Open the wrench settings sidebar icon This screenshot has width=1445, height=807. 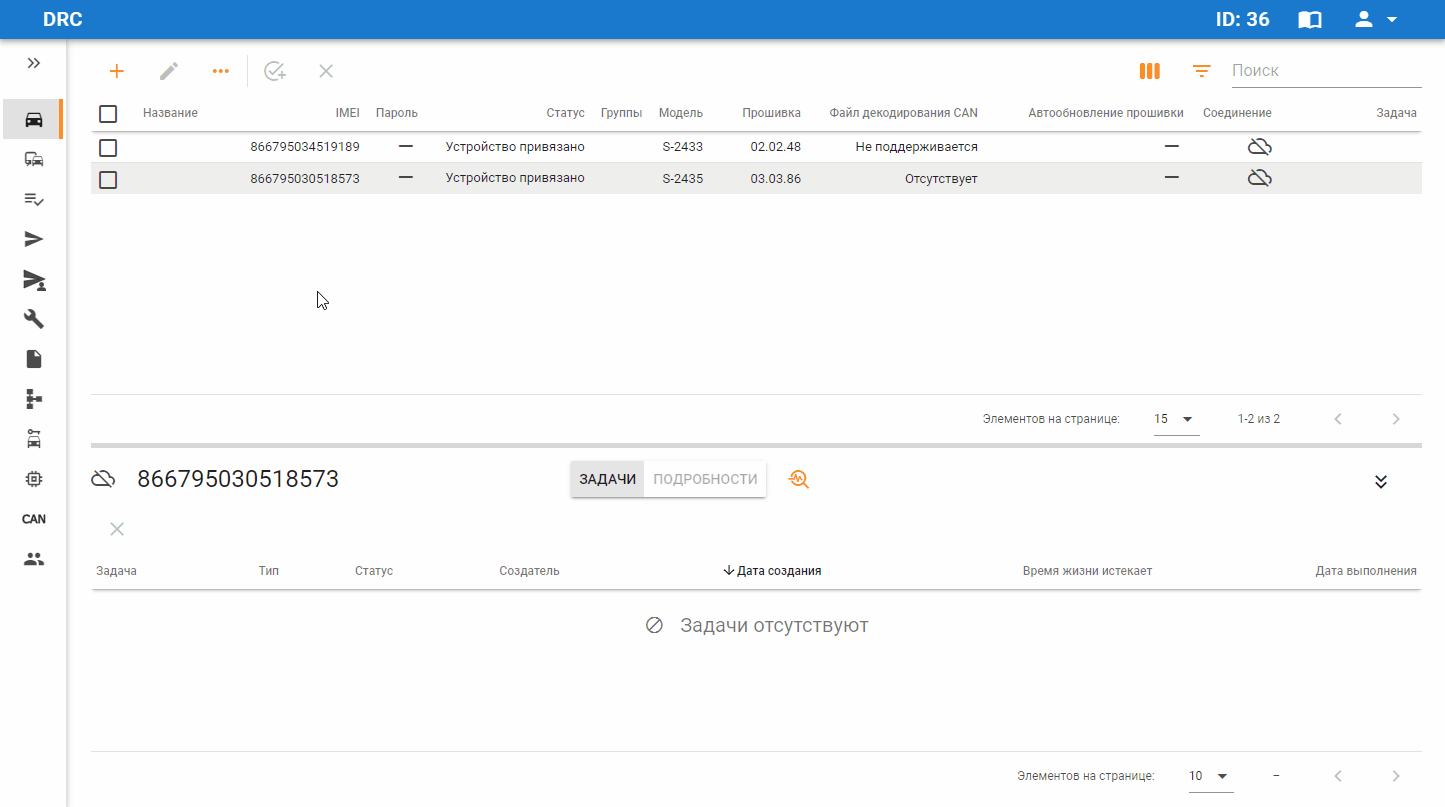(34, 319)
